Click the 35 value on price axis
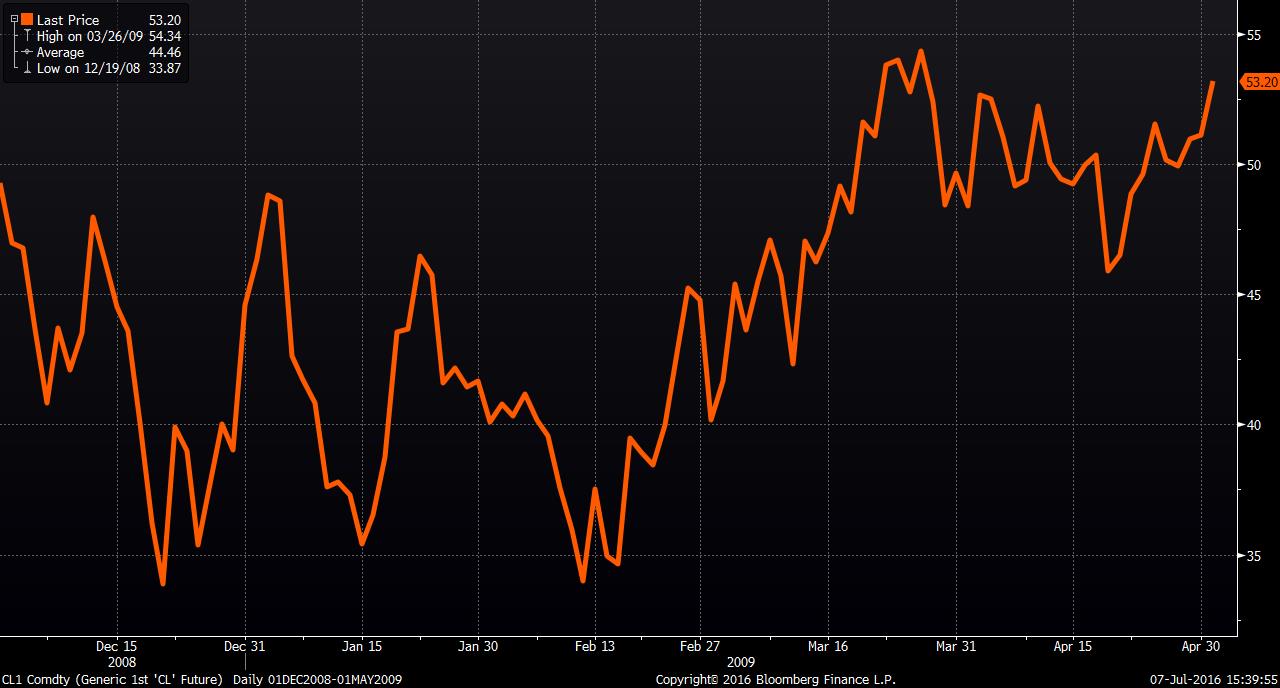Screen dimensions: 1280x688 click(x=1253, y=555)
